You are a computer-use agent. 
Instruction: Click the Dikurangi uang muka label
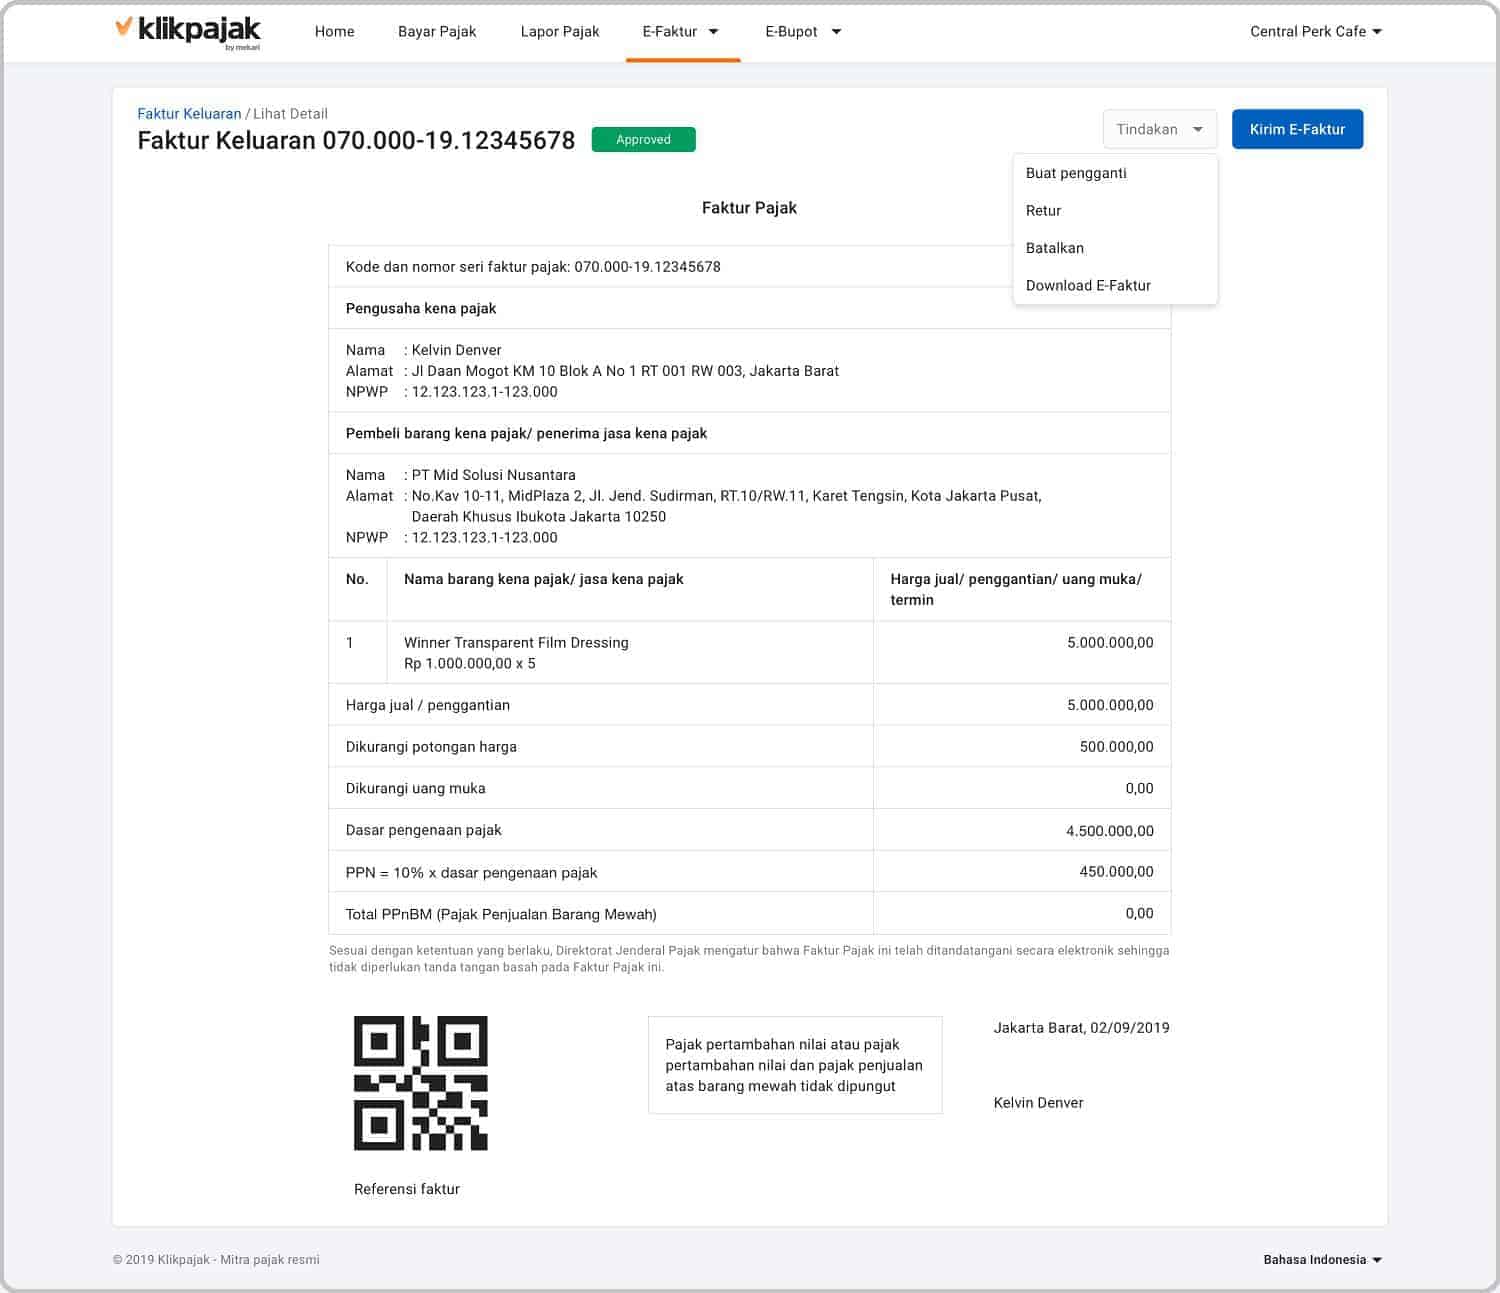(415, 789)
